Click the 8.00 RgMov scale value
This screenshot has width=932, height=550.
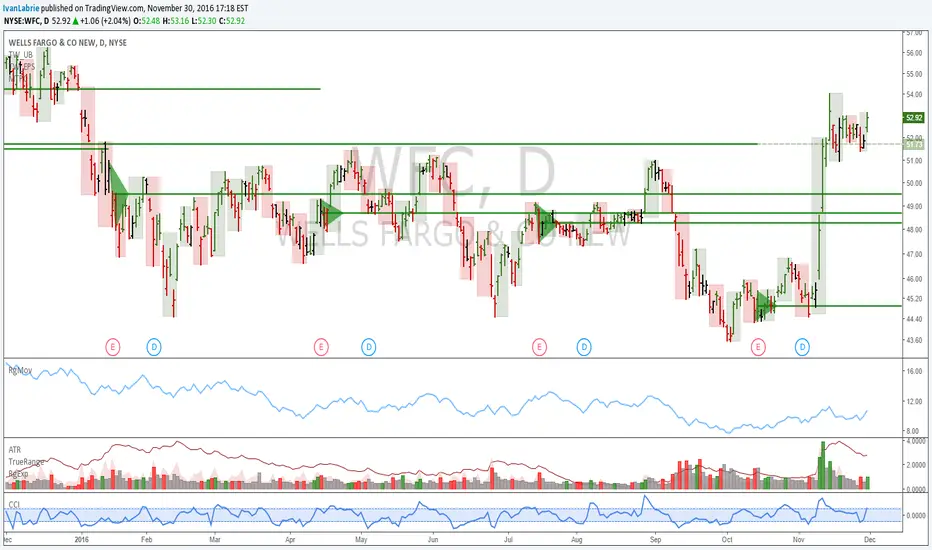(914, 430)
